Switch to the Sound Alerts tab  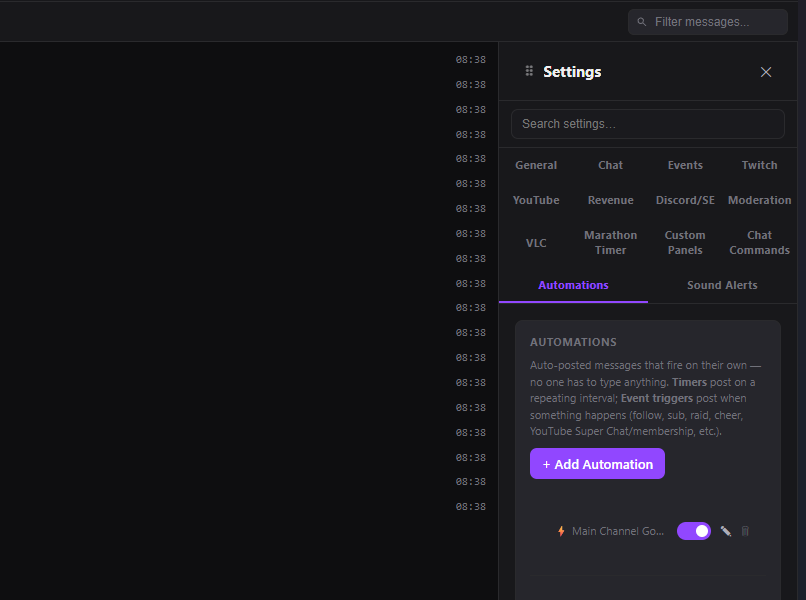pyautogui.click(x=722, y=285)
